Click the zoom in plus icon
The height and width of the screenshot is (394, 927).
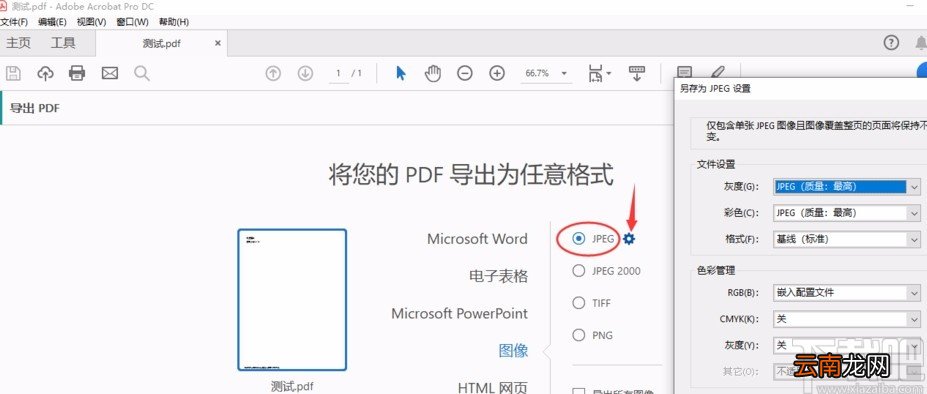[497, 73]
